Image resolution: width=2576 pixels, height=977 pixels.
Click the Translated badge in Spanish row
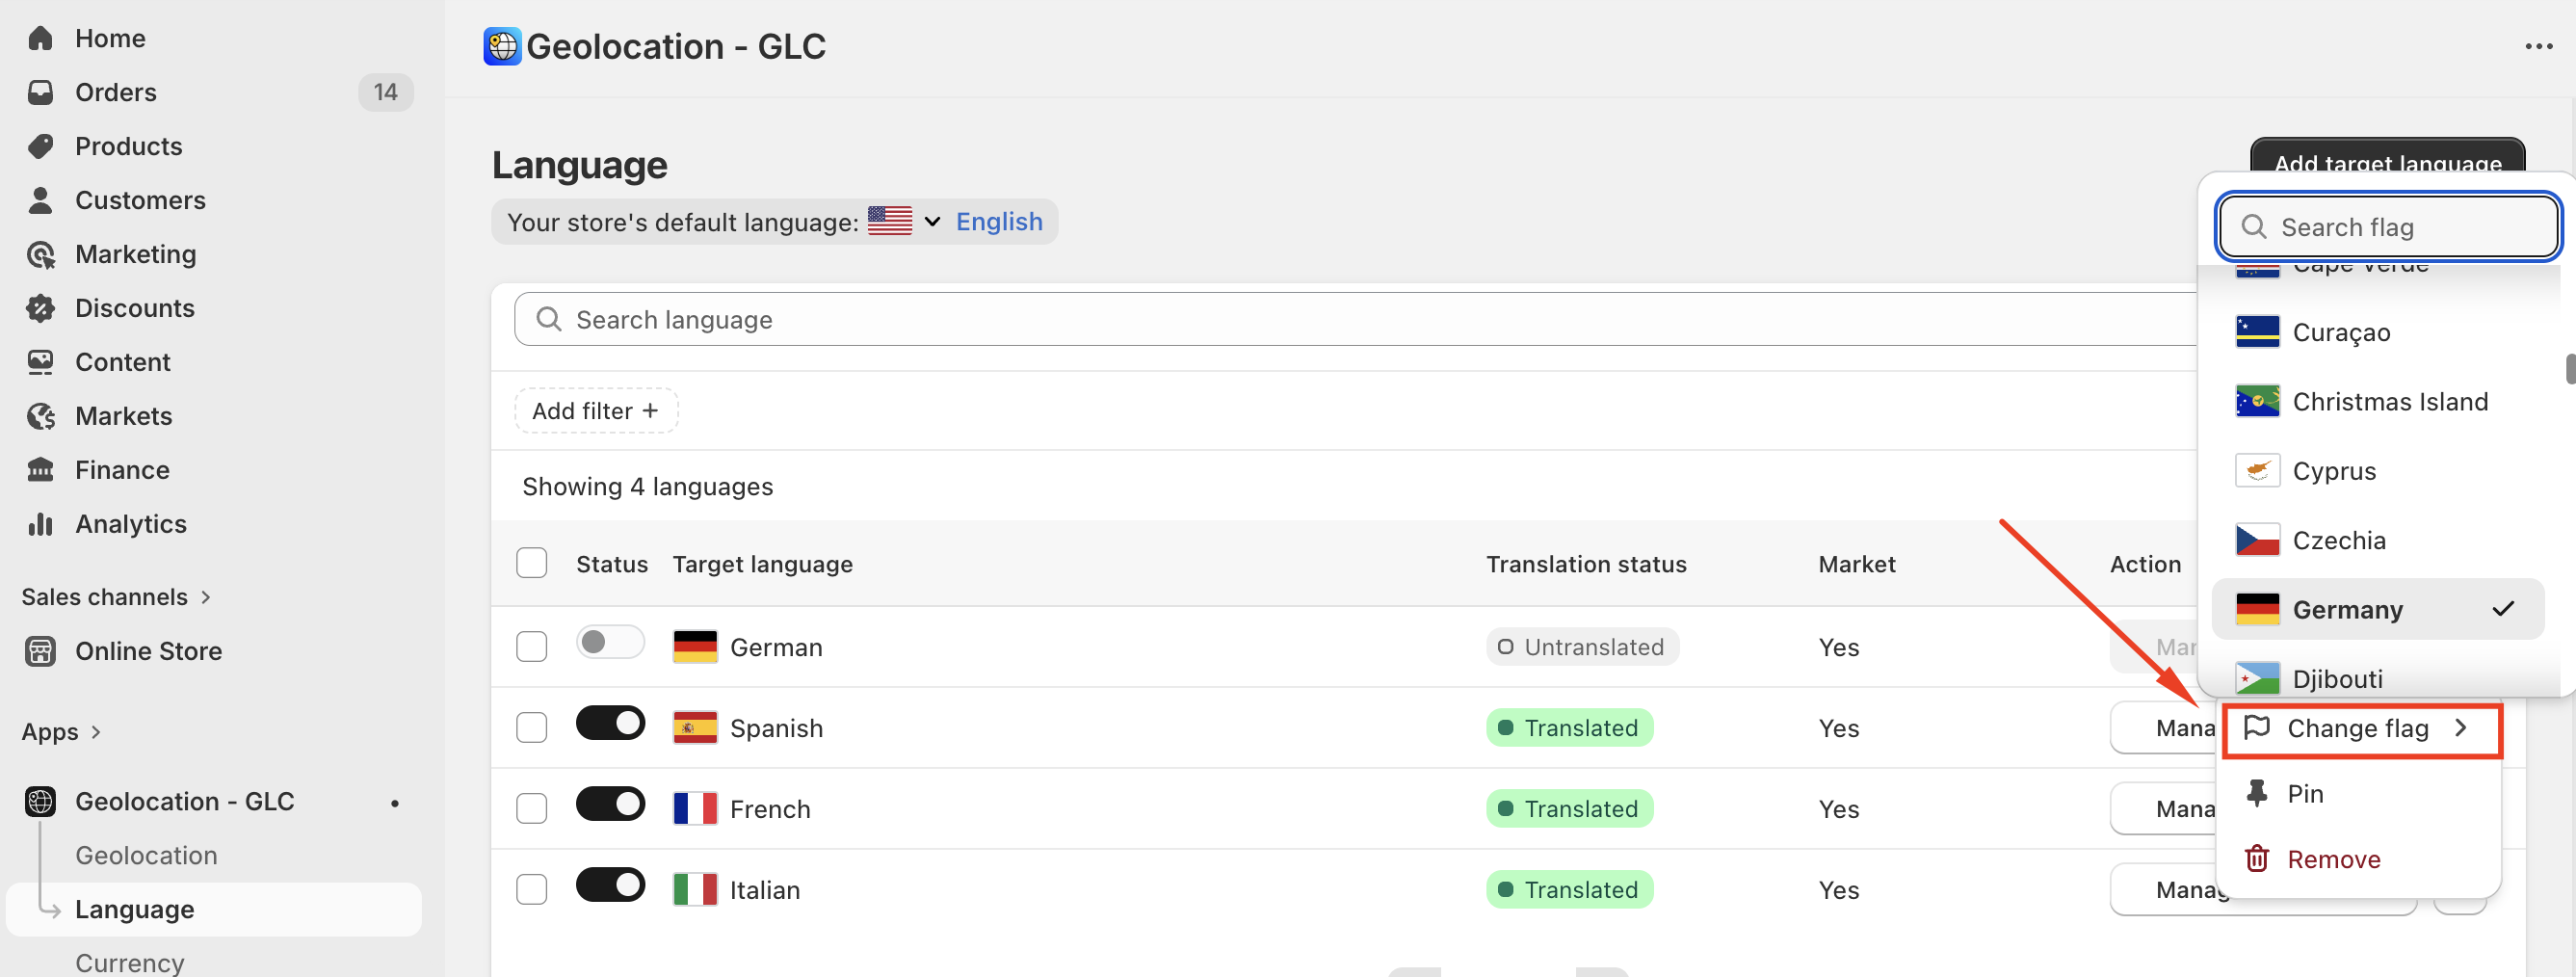[x=1569, y=728]
